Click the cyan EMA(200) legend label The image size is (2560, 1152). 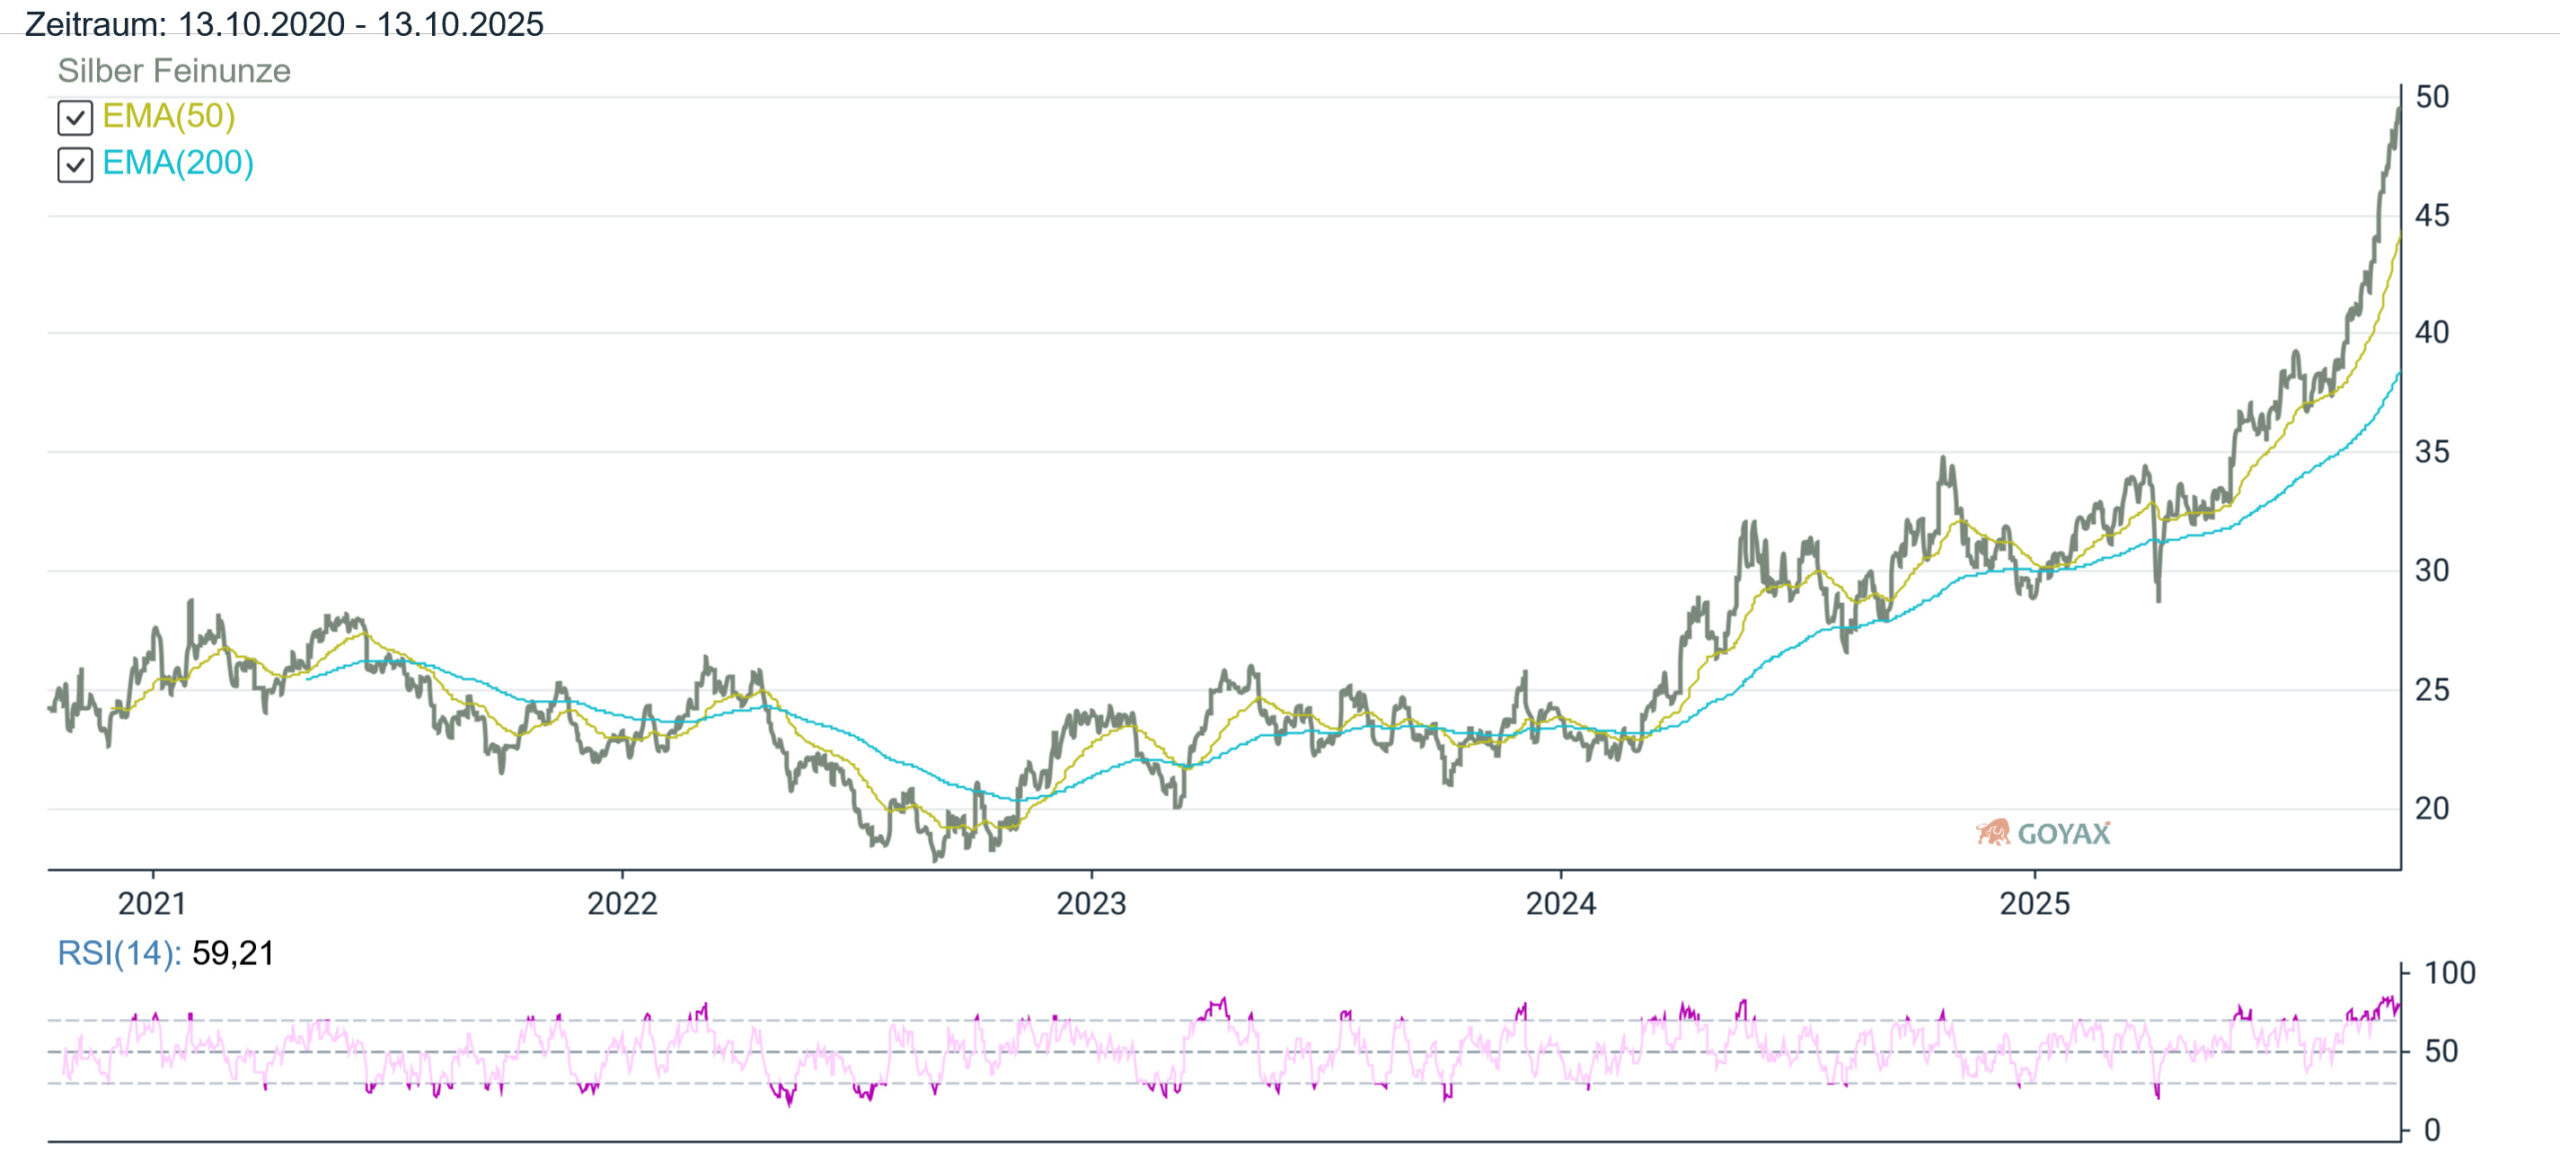pyautogui.click(x=178, y=163)
